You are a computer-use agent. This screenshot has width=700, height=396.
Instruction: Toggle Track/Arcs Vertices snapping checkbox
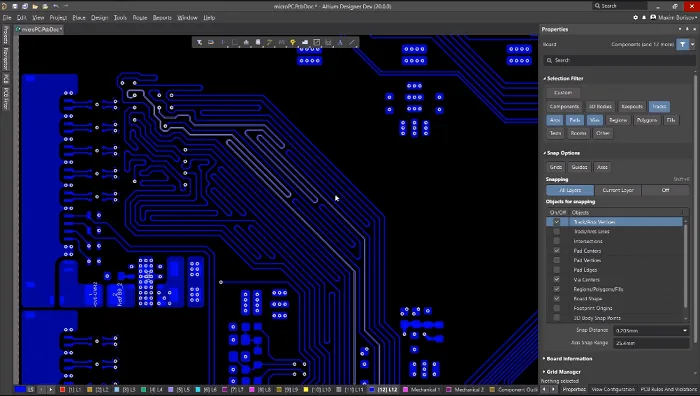tap(556, 222)
